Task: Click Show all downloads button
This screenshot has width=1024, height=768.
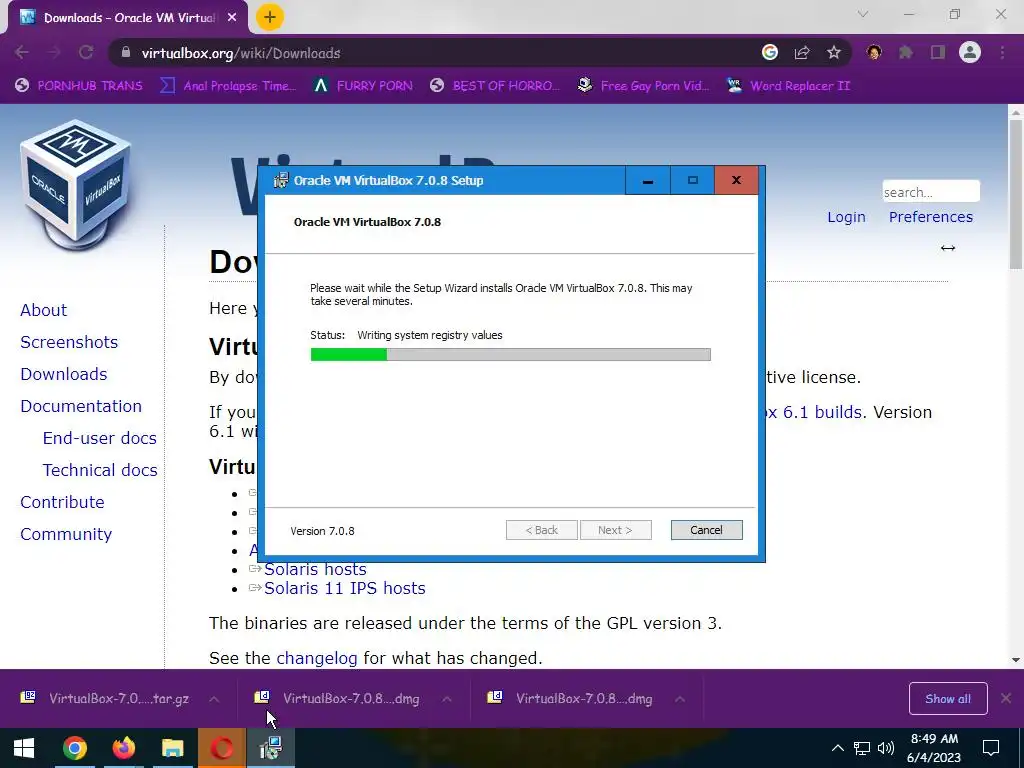Action: tap(948, 699)
